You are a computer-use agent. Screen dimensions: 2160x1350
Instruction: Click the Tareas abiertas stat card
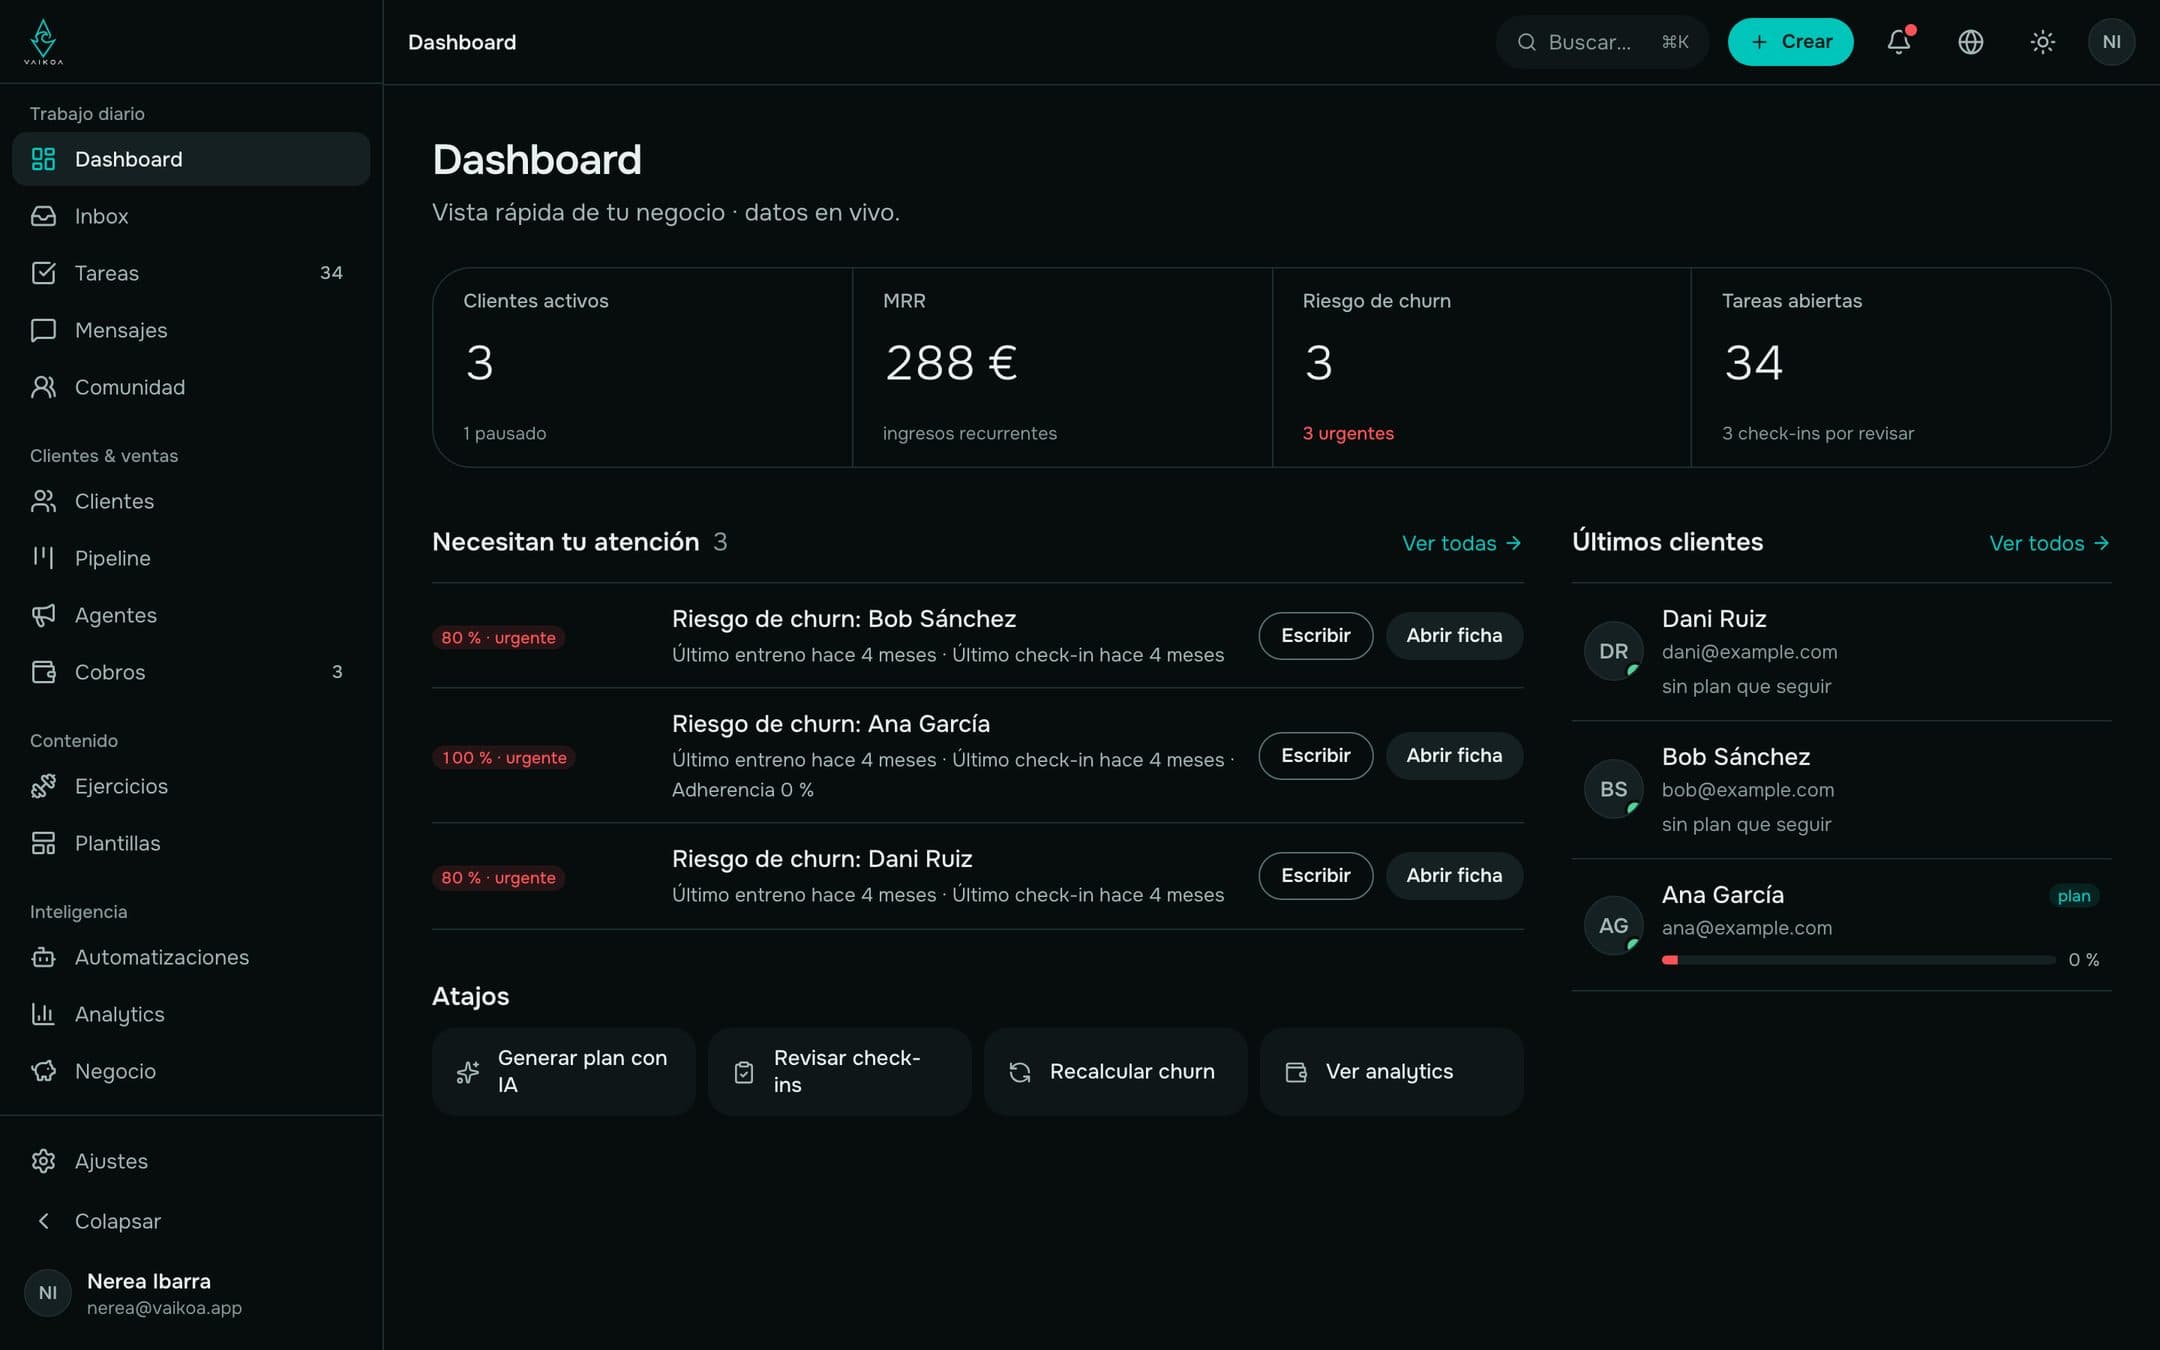click(x=1900, y=367)
